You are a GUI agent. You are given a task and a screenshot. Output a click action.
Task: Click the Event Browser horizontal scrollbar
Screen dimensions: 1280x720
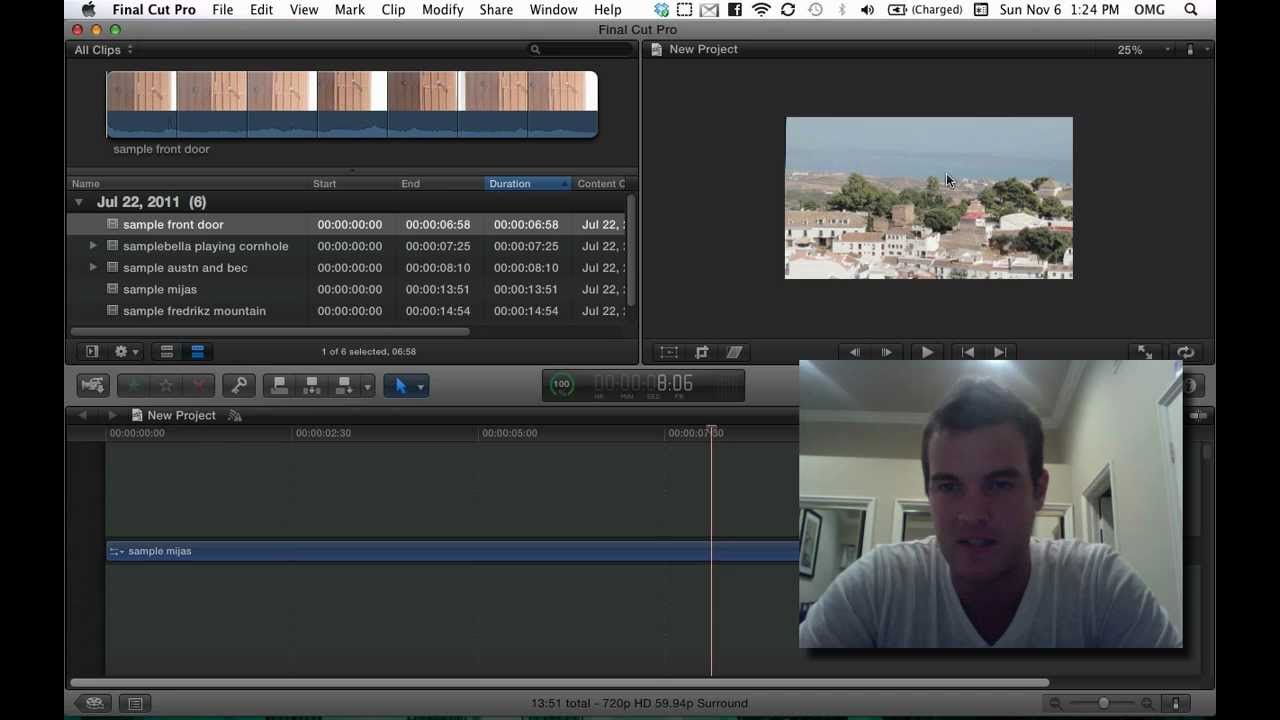269,331
